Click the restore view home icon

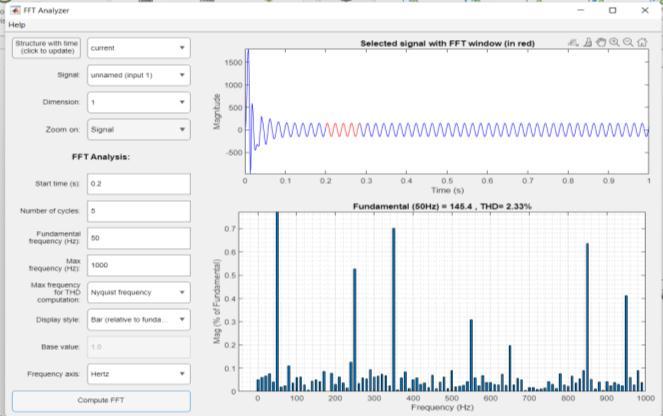(x=642, y=42)
